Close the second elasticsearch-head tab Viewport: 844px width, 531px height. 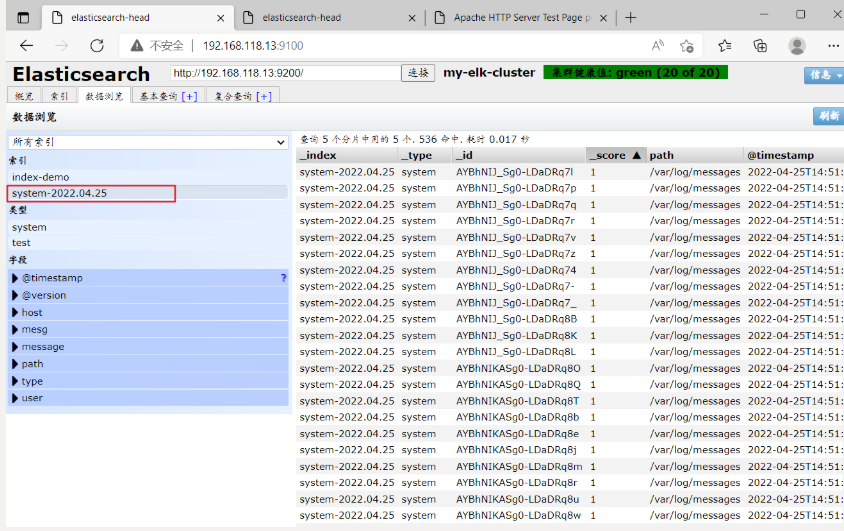[412, 18]
